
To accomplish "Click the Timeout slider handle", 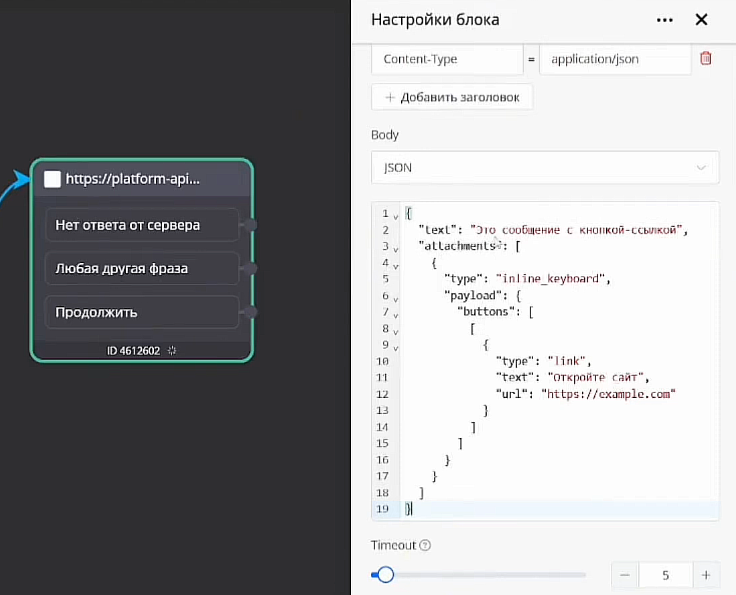I will pyautogui.click(x=385, y=575).
